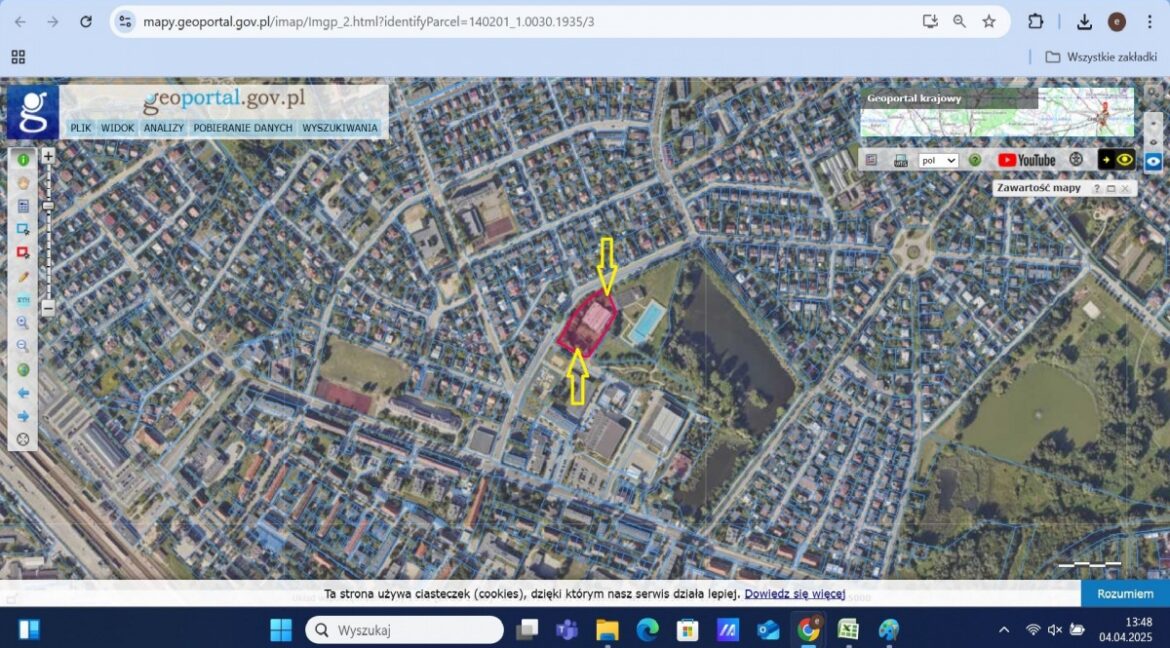Select the pencil drawing tool

pyautogui.click(x=23, y=276)
